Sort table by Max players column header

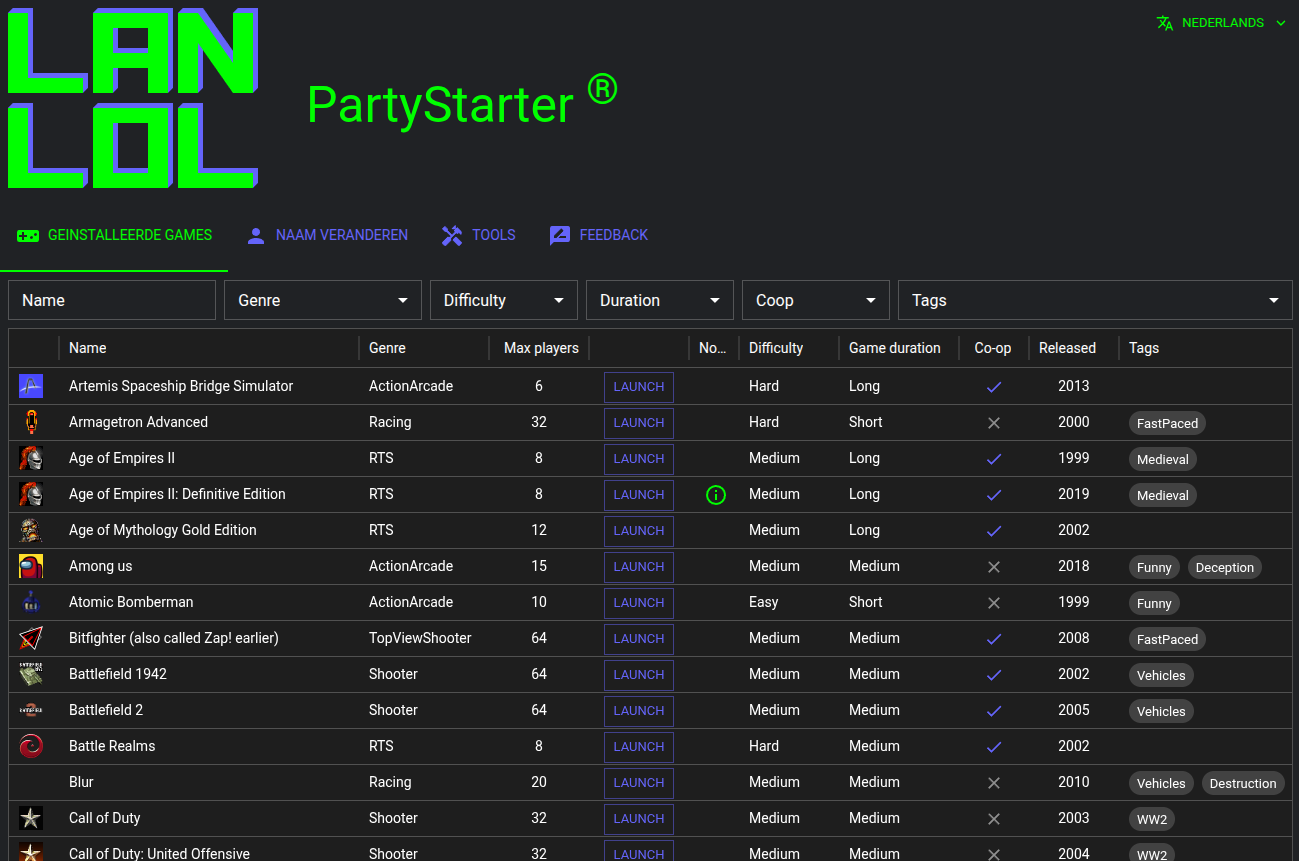coord(541,348)
